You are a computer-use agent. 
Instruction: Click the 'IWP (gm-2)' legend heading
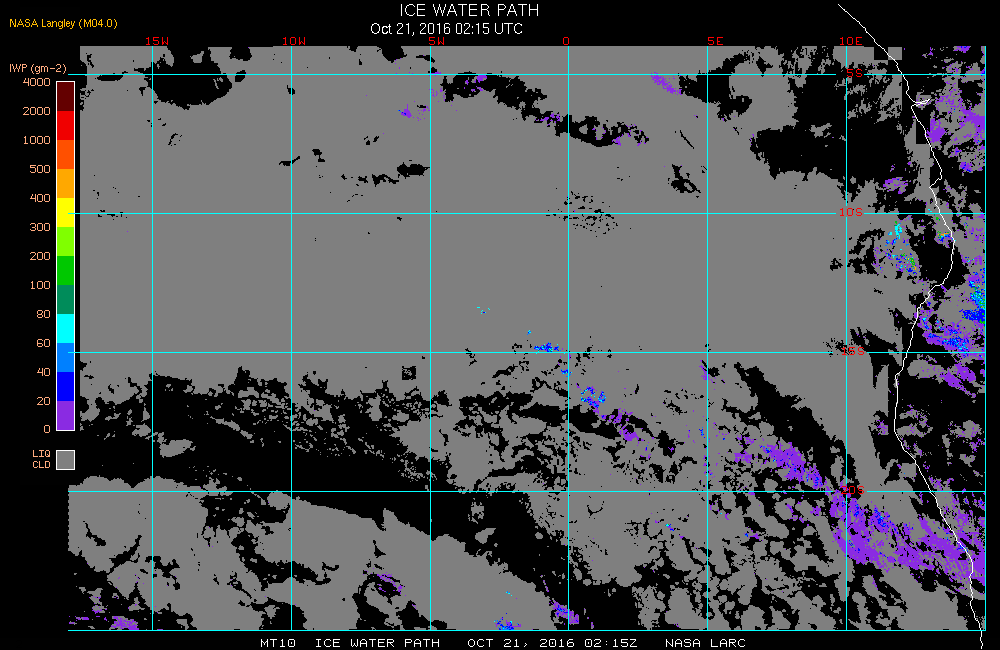tap(38, 68)
